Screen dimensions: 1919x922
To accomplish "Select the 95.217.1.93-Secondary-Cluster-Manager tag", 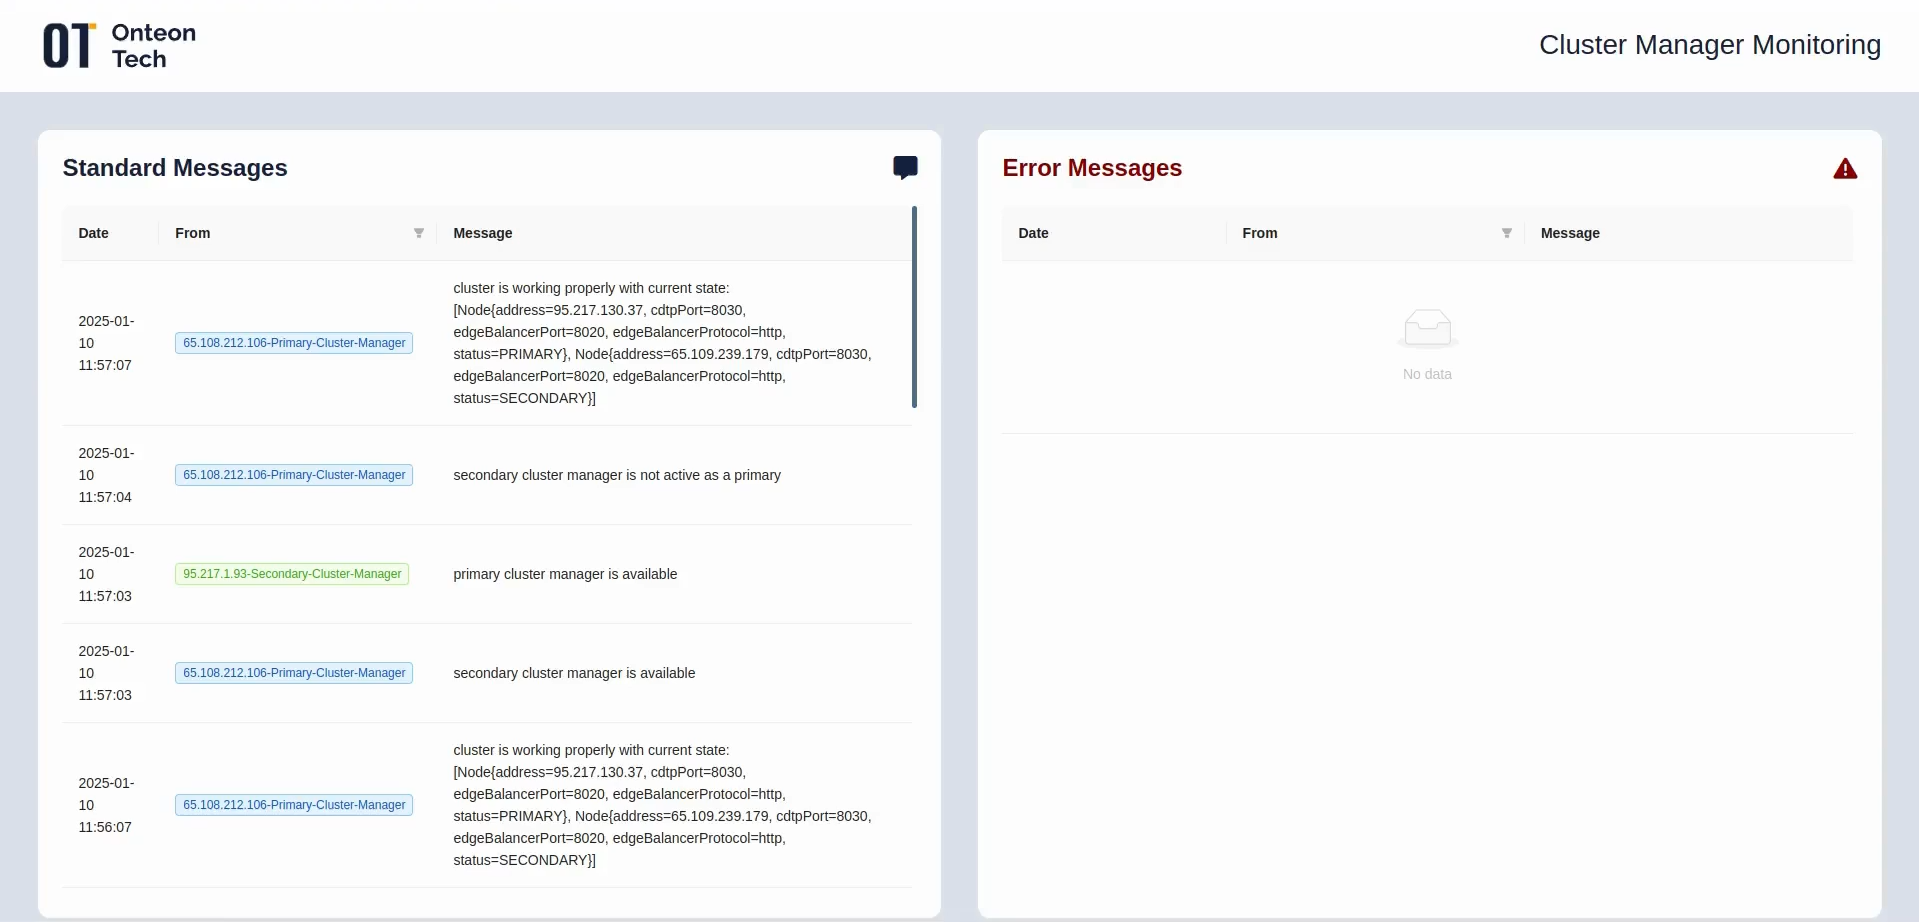I will [x=291, y=574].
